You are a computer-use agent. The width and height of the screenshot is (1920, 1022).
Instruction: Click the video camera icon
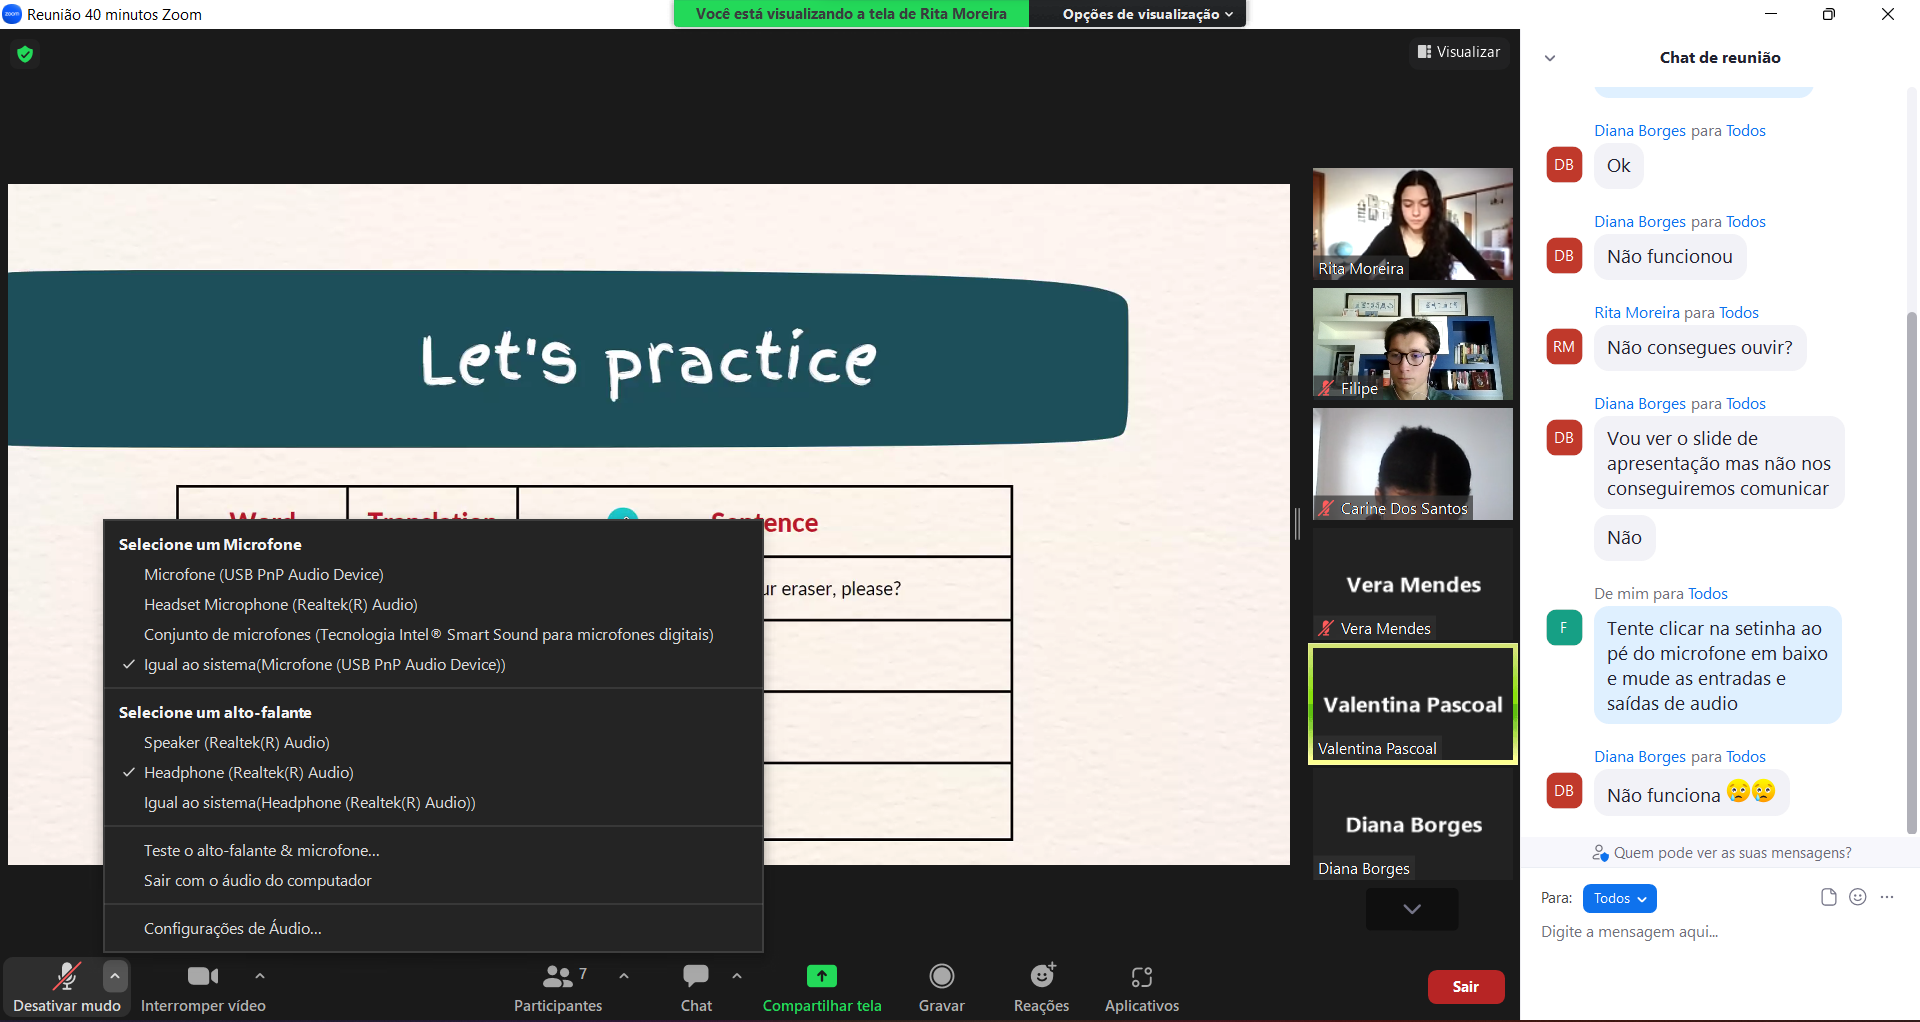click(202, 976)
